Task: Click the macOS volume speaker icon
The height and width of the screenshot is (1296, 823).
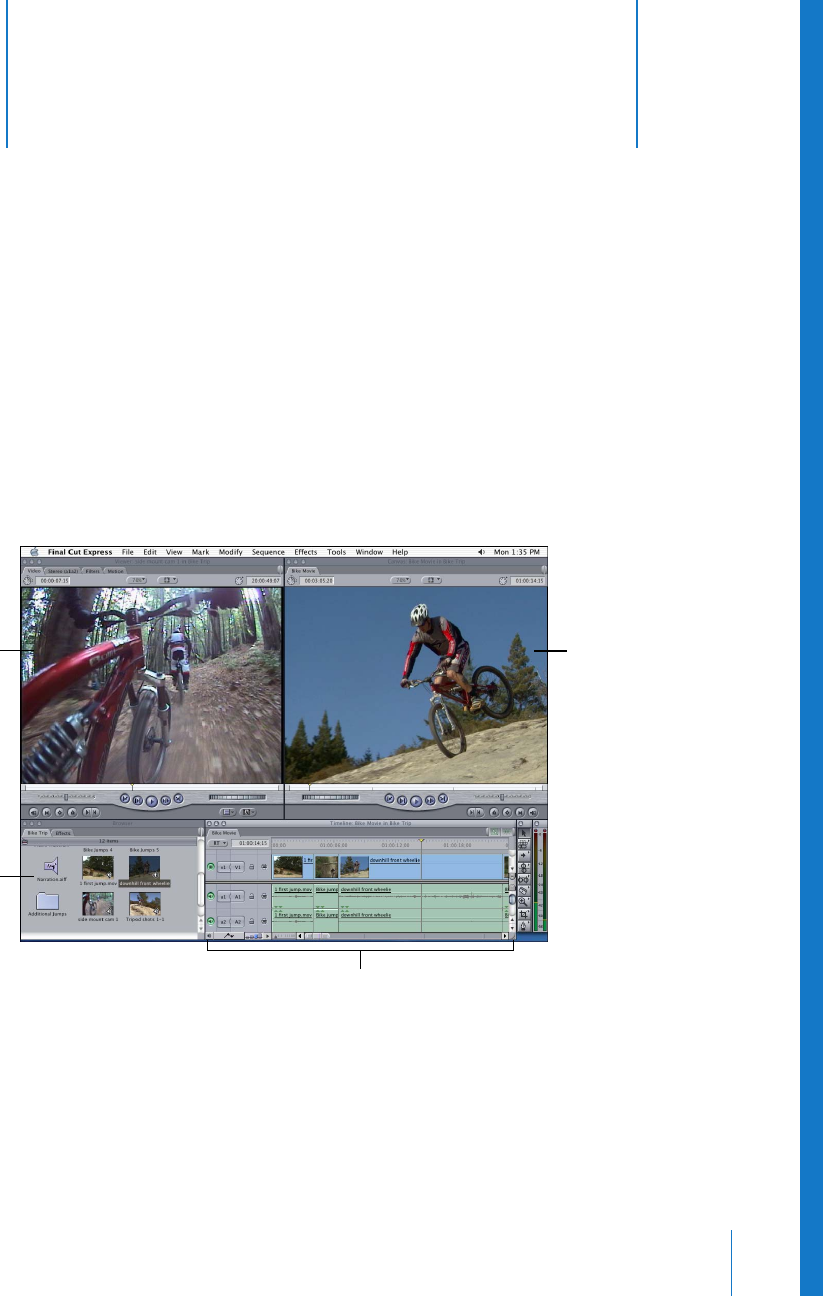Action: coord(481,552)
